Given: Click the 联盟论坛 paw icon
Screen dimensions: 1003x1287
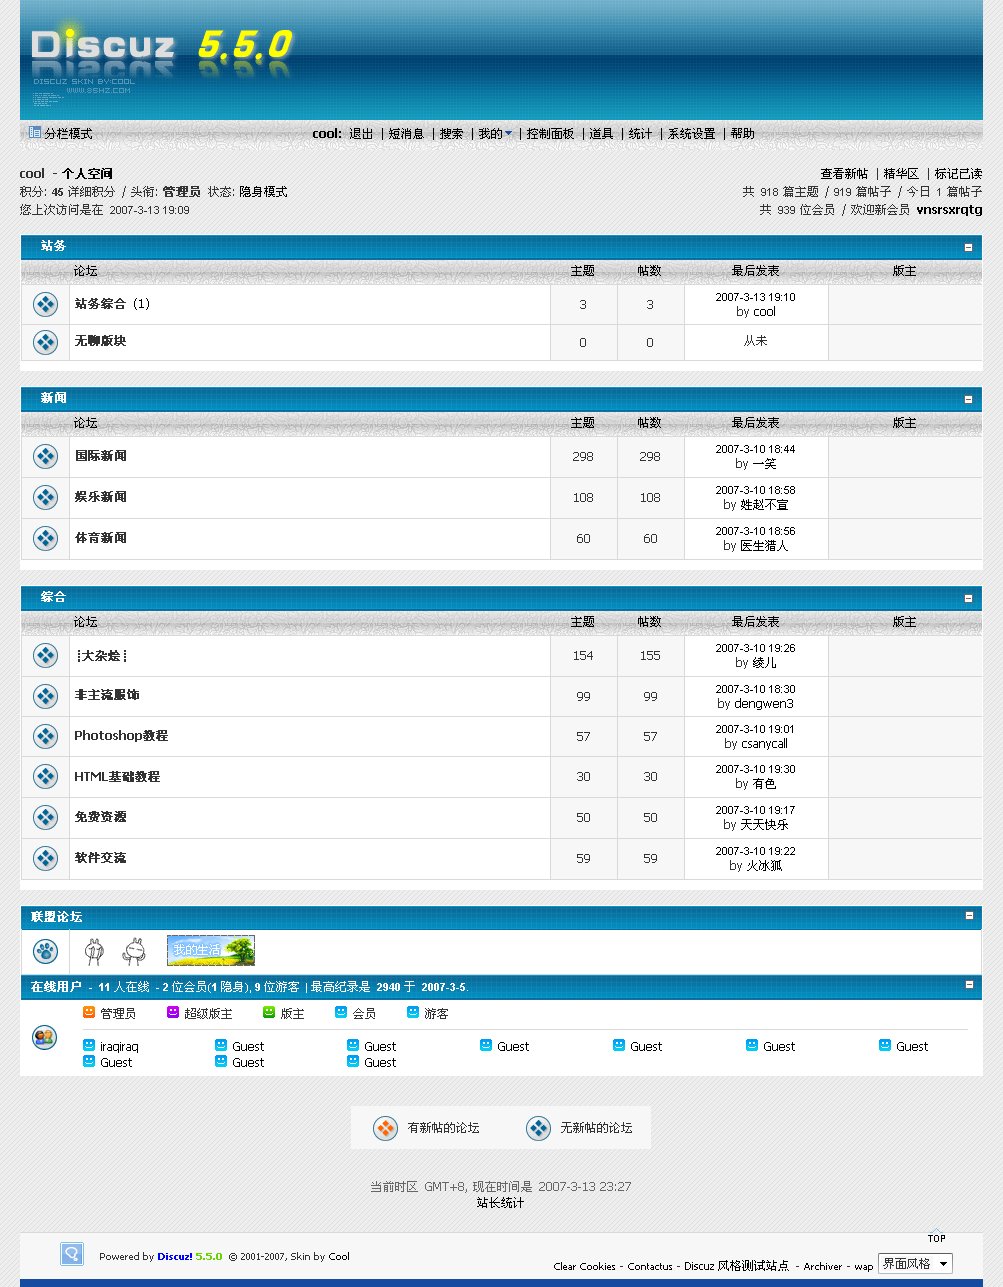Looking at the screenshot, I should click(45, 951).
